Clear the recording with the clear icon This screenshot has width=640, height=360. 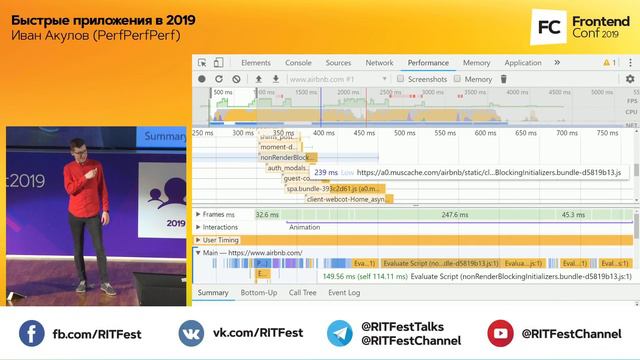point(236,79)
